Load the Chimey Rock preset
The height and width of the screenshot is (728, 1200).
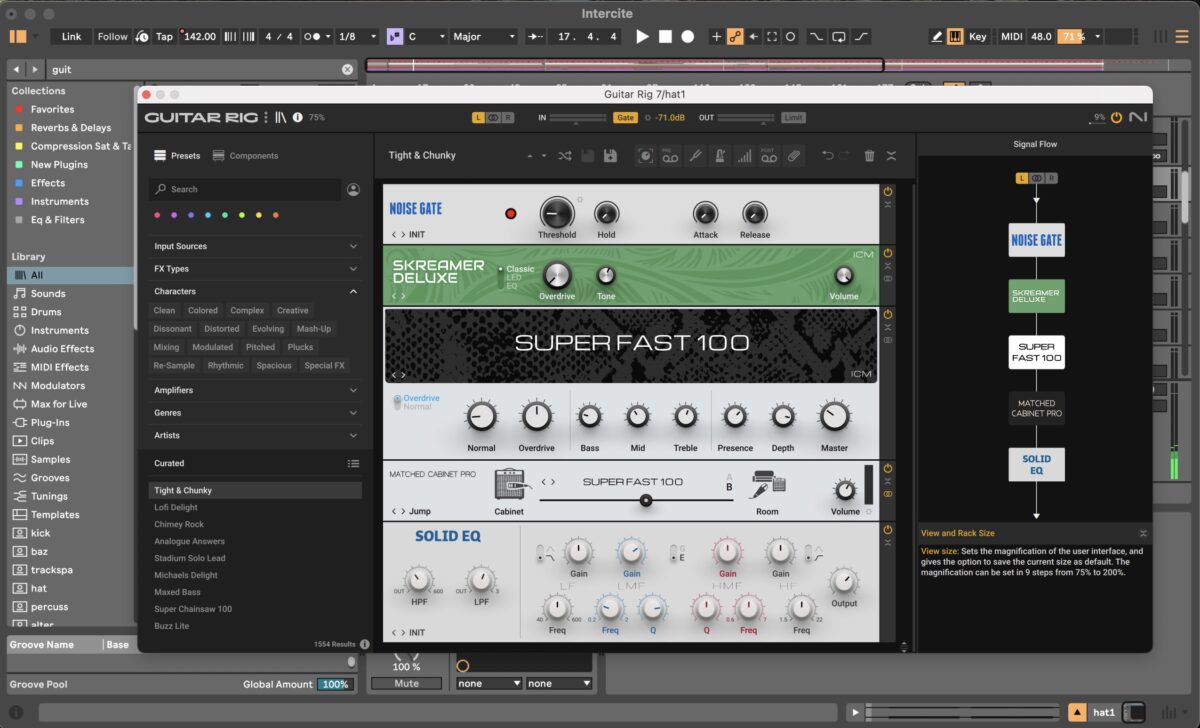click(179, 525)
